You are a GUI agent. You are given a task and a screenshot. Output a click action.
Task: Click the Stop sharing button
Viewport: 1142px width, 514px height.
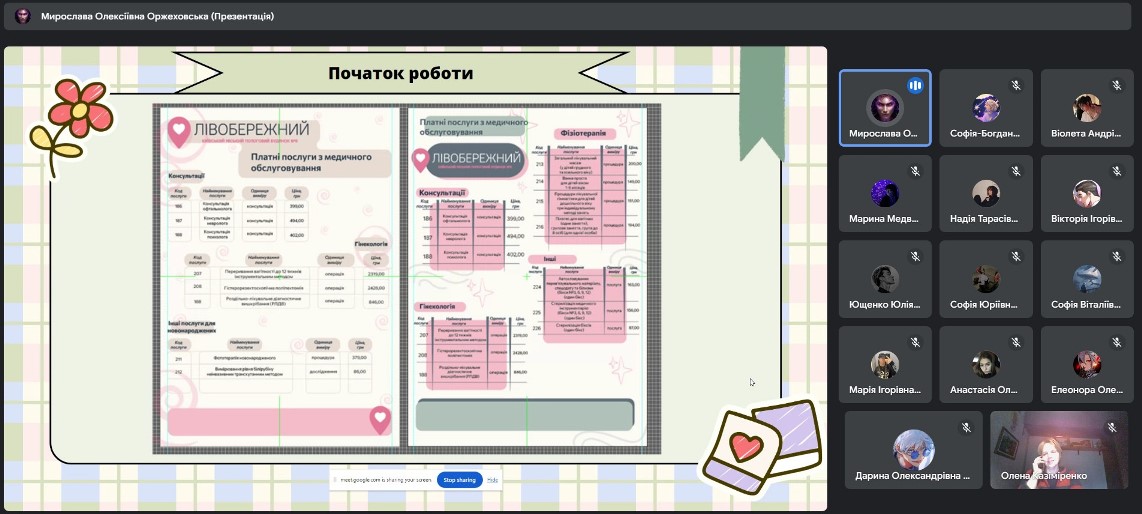(x=460, y=480)
